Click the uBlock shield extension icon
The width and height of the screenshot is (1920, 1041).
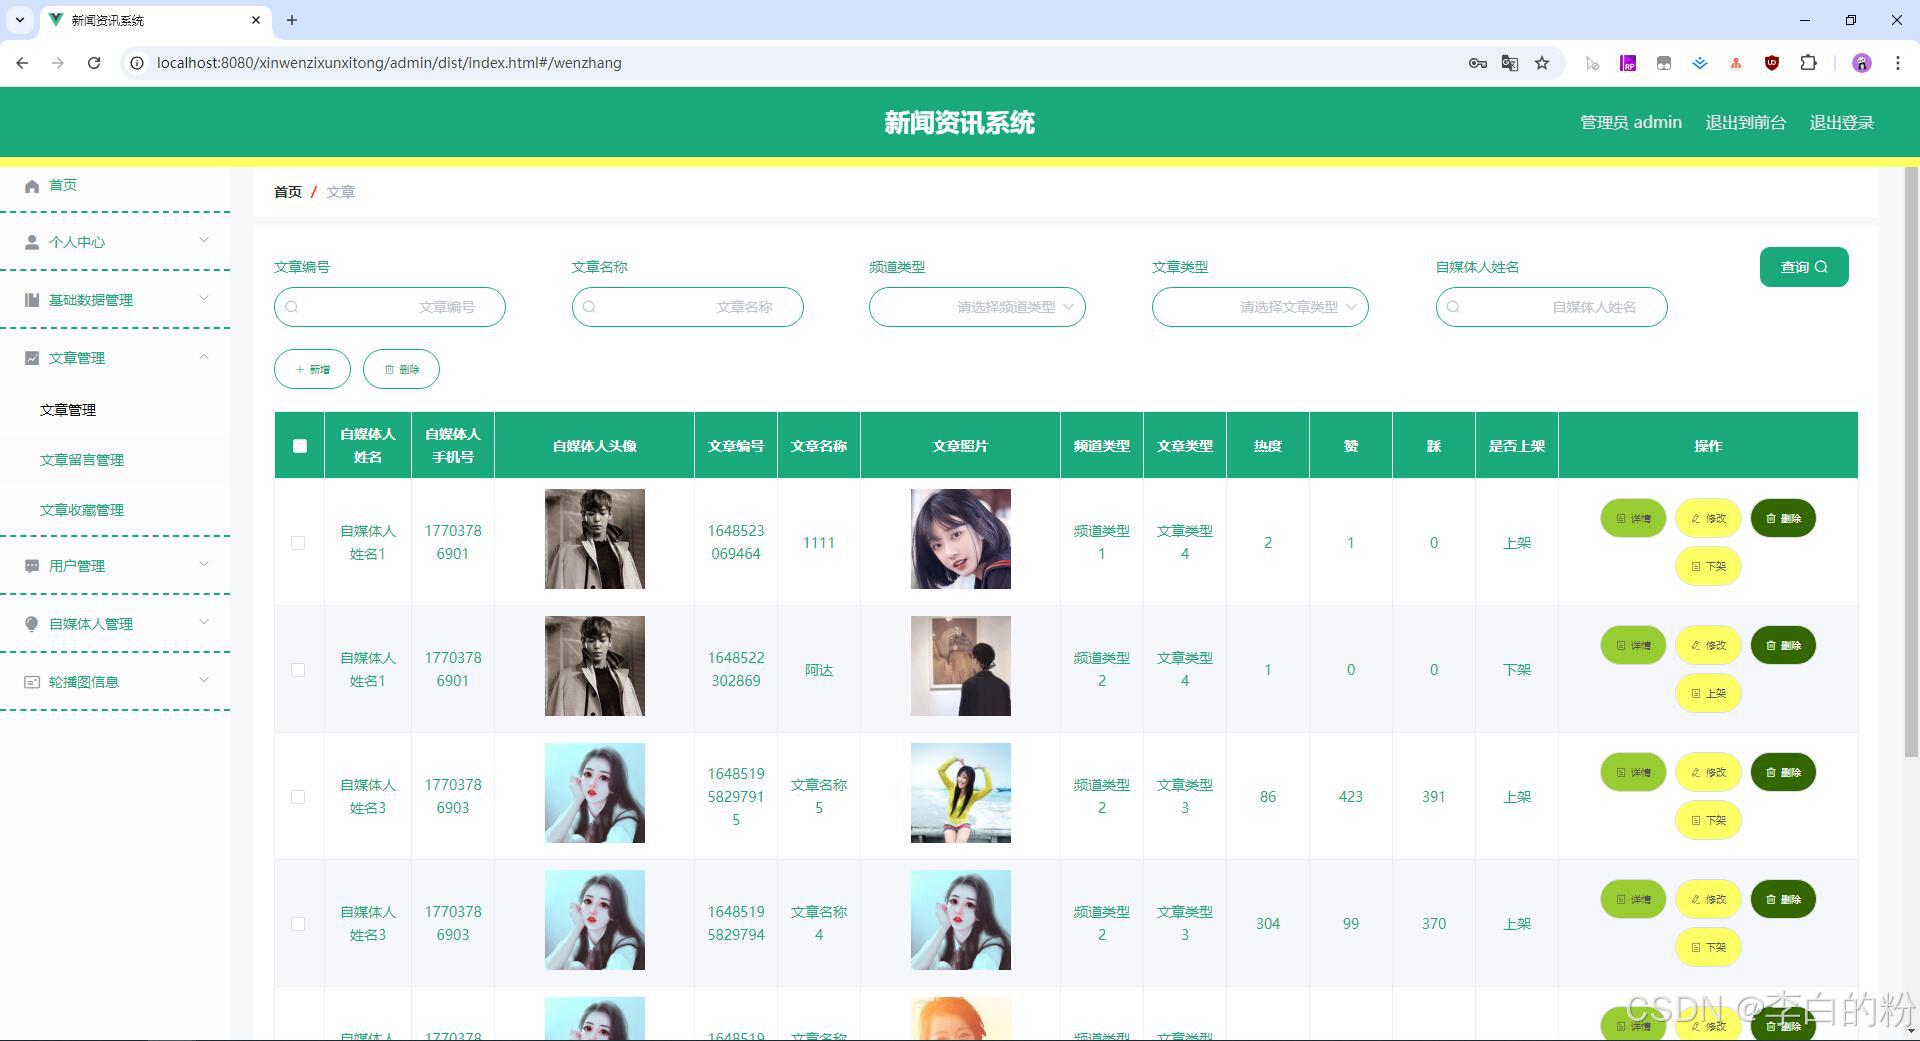[x=1772, y=63]
